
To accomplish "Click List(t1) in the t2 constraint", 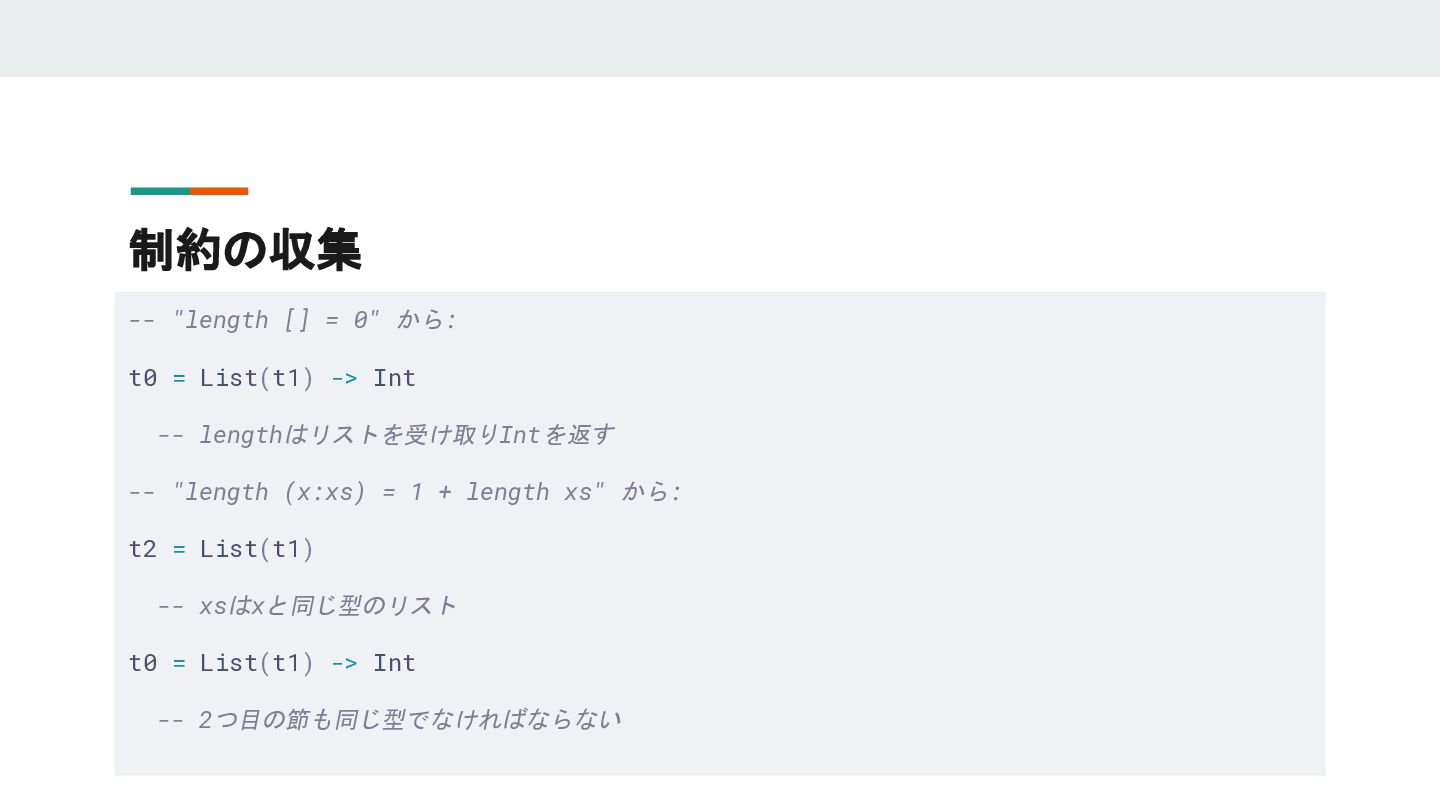I will coord(257,549).
